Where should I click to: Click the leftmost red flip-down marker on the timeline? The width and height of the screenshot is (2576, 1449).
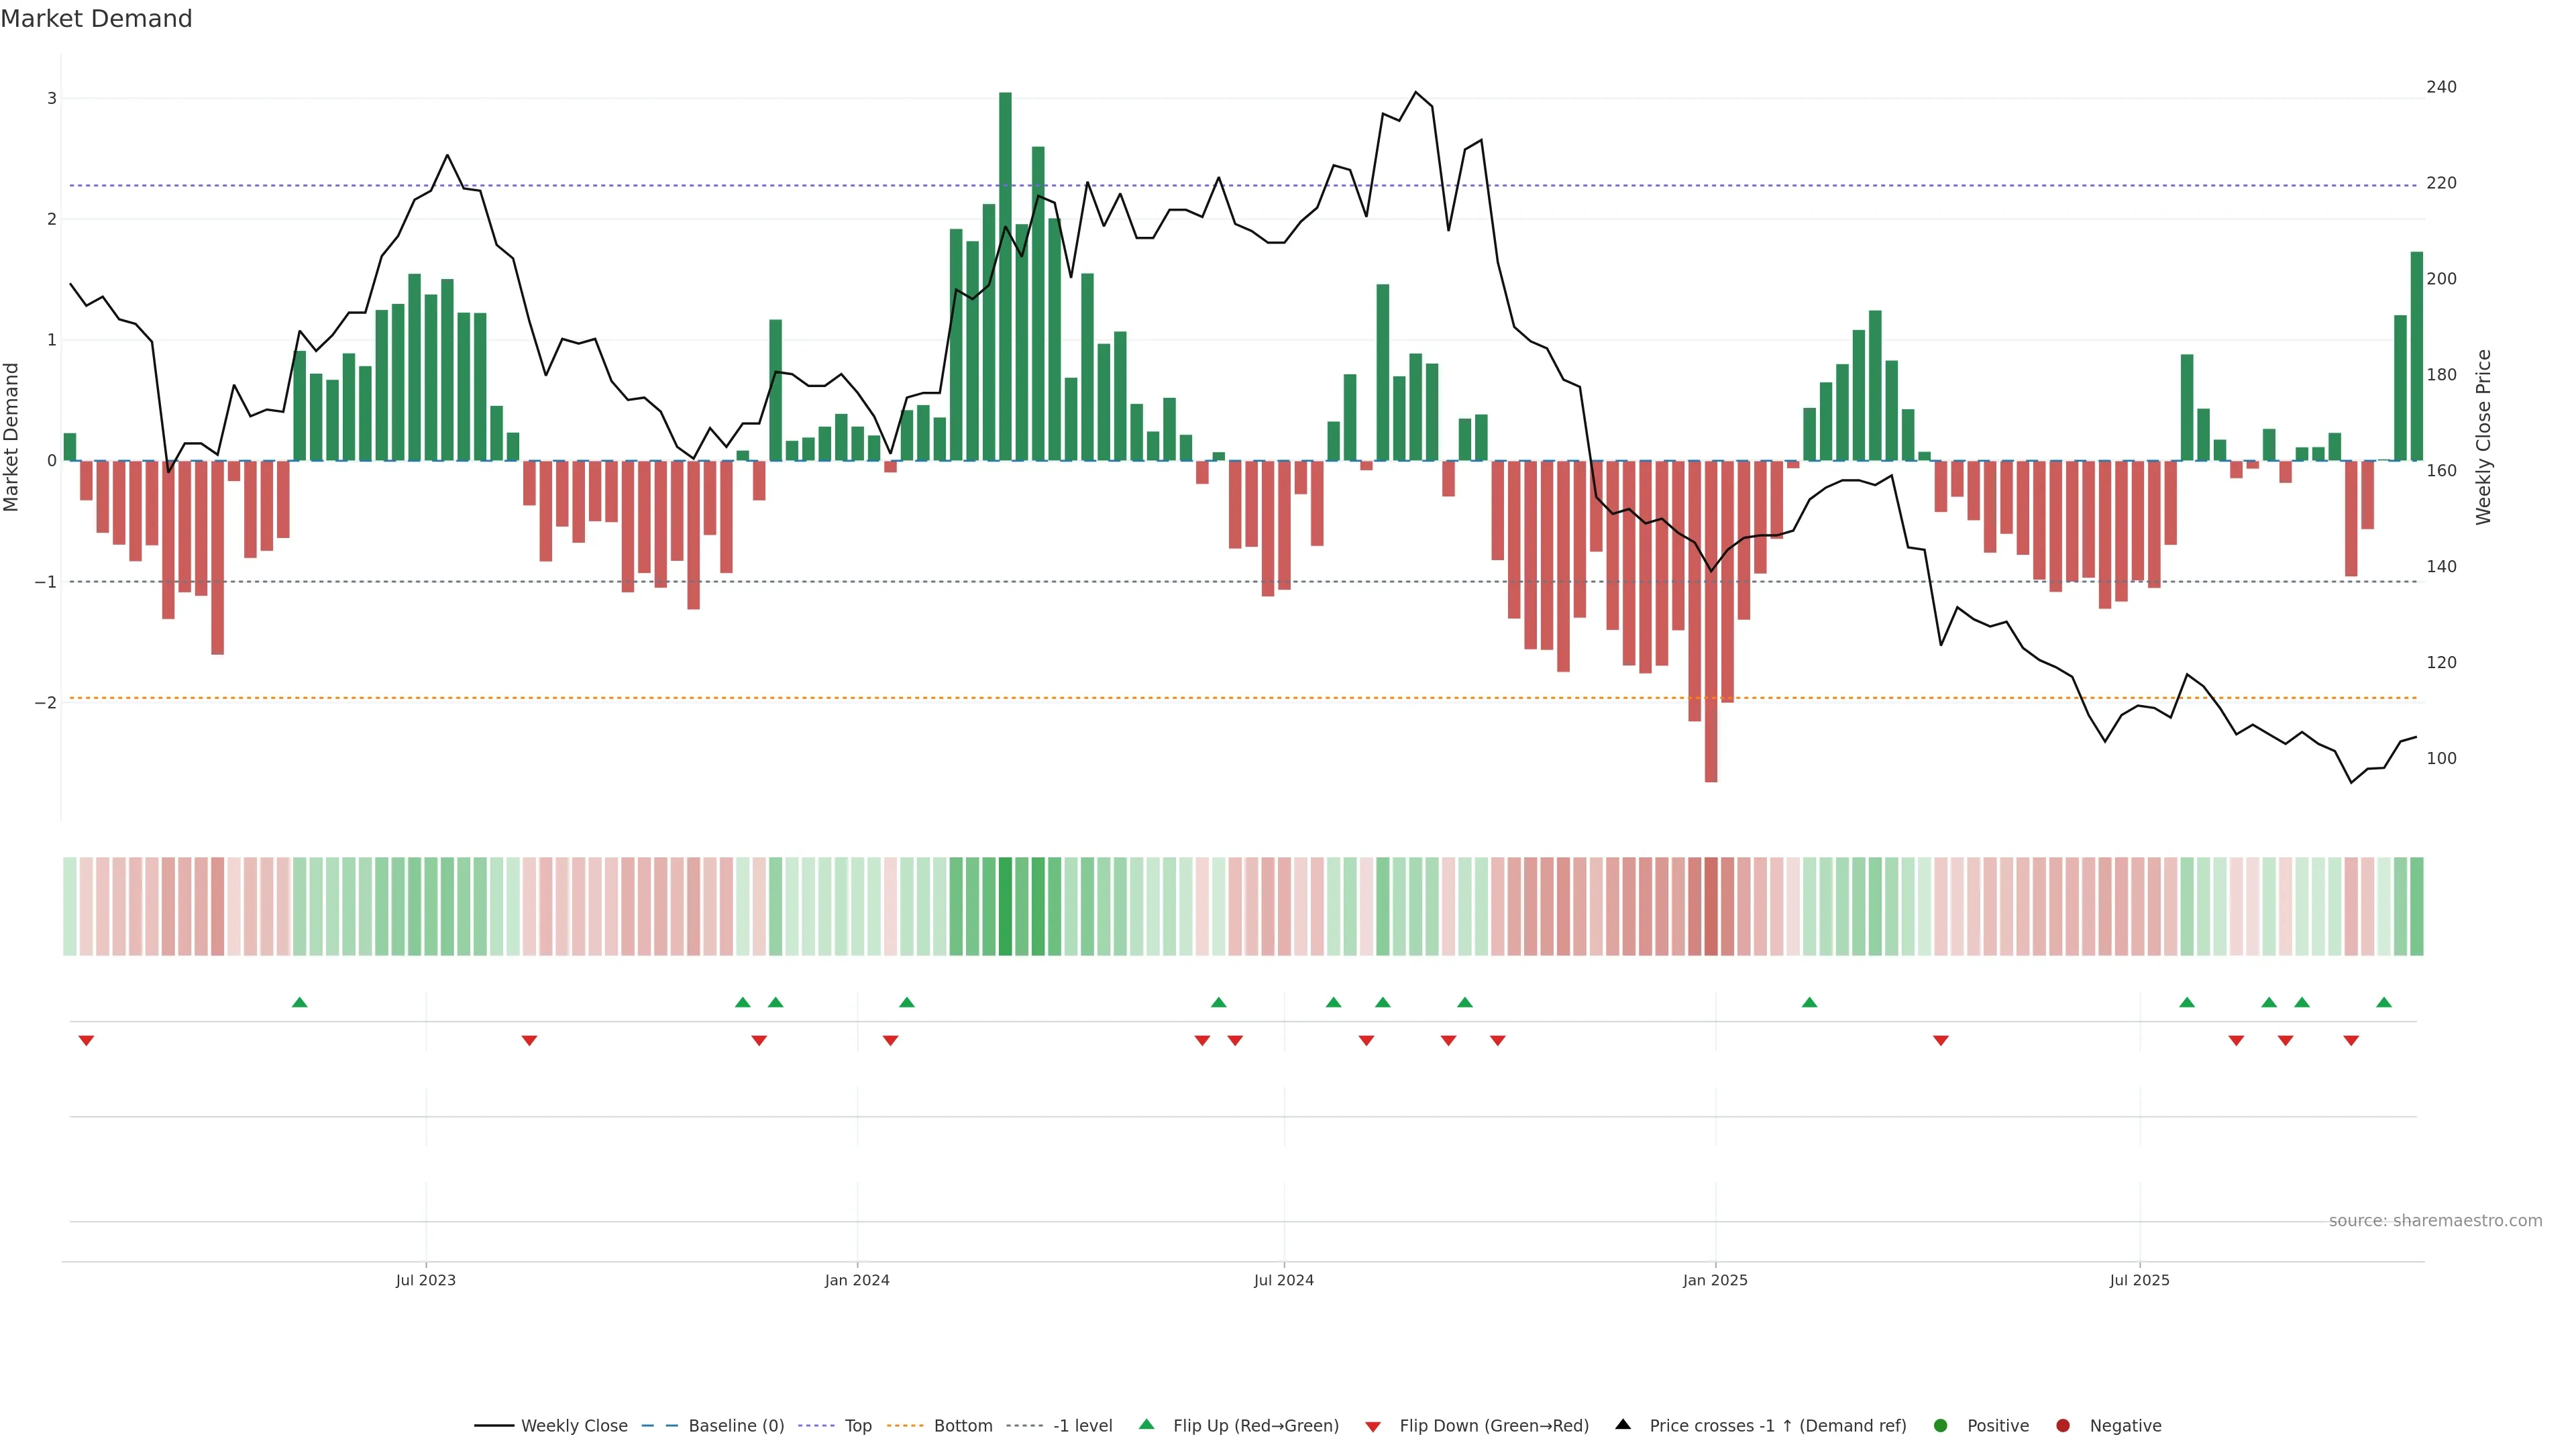tap(86, 1041)
